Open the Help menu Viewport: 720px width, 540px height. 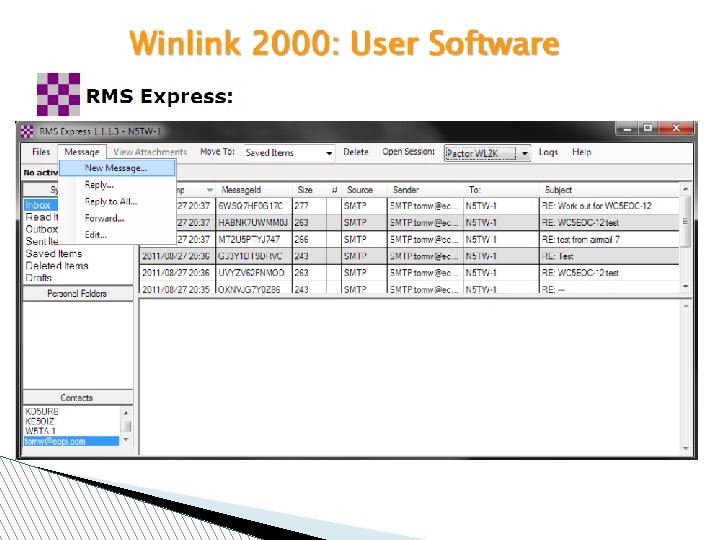pos(581,152)
